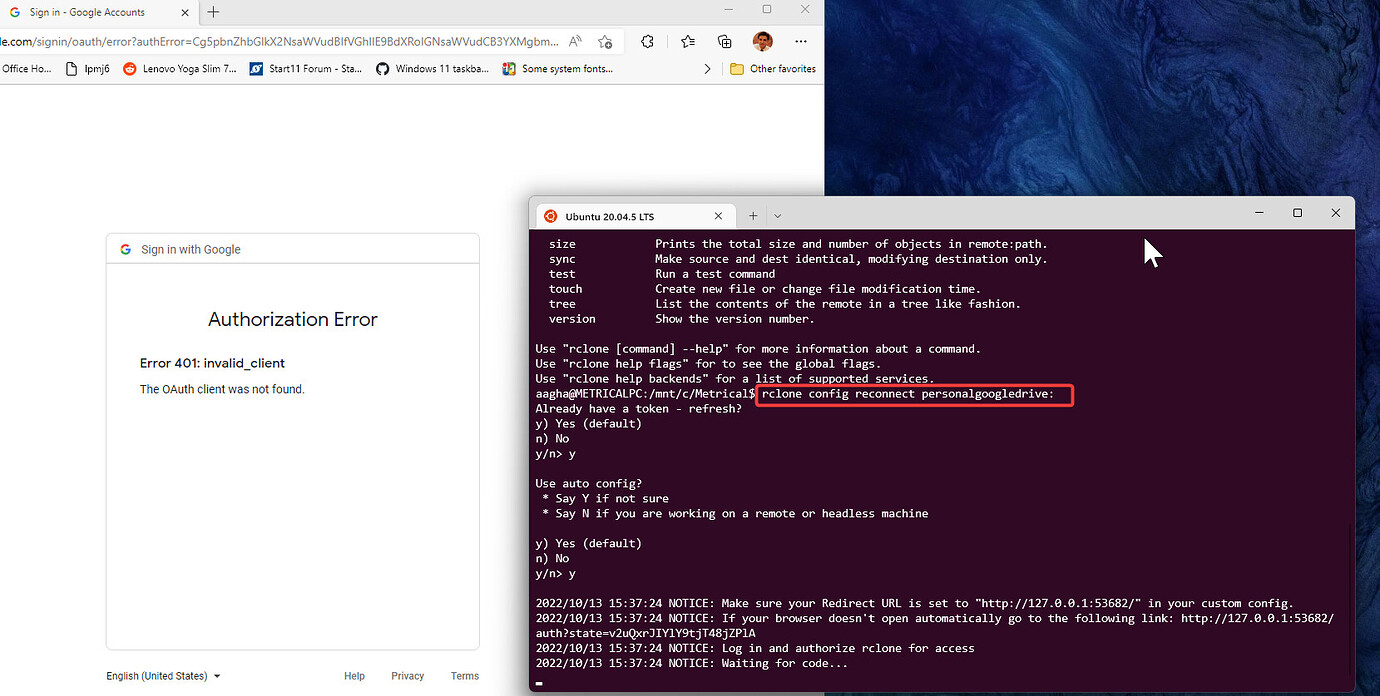1380x696 pixels.
Task: Open lpmj6 bookmark
Action: pos(88,69)
